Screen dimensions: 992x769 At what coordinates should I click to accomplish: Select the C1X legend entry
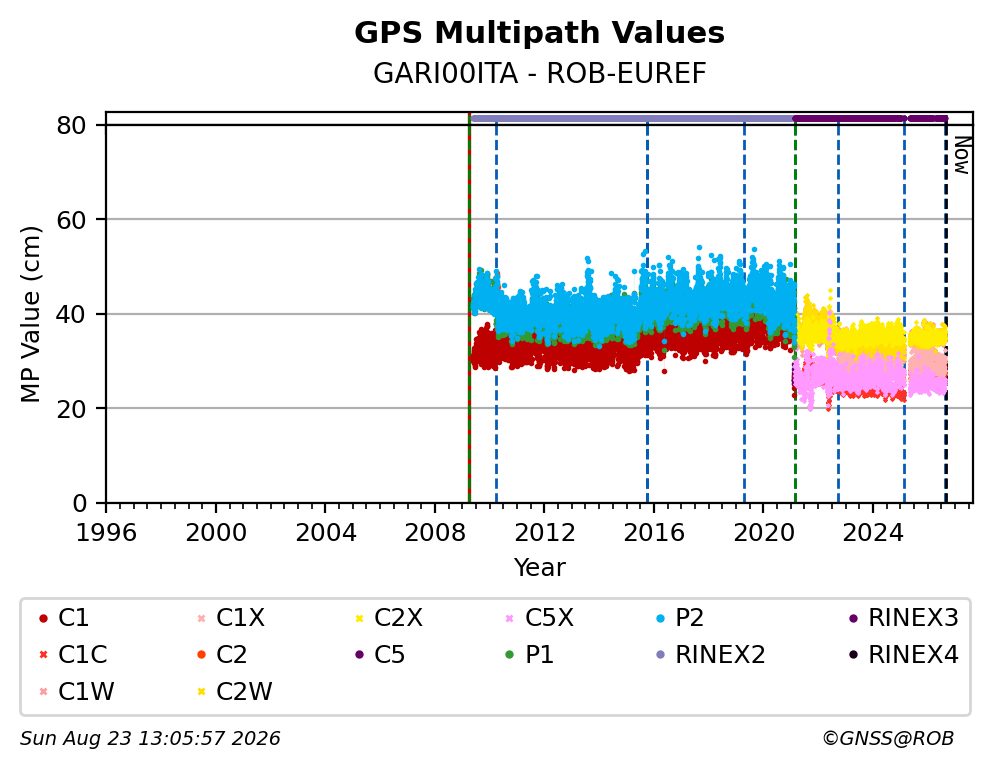click(x=230, y=618)
